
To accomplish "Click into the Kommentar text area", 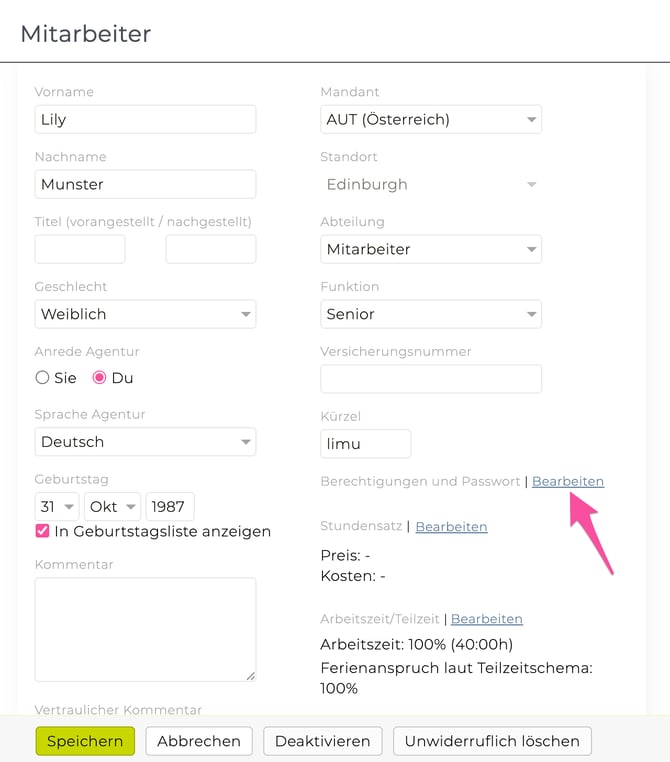I will point(145,629).
